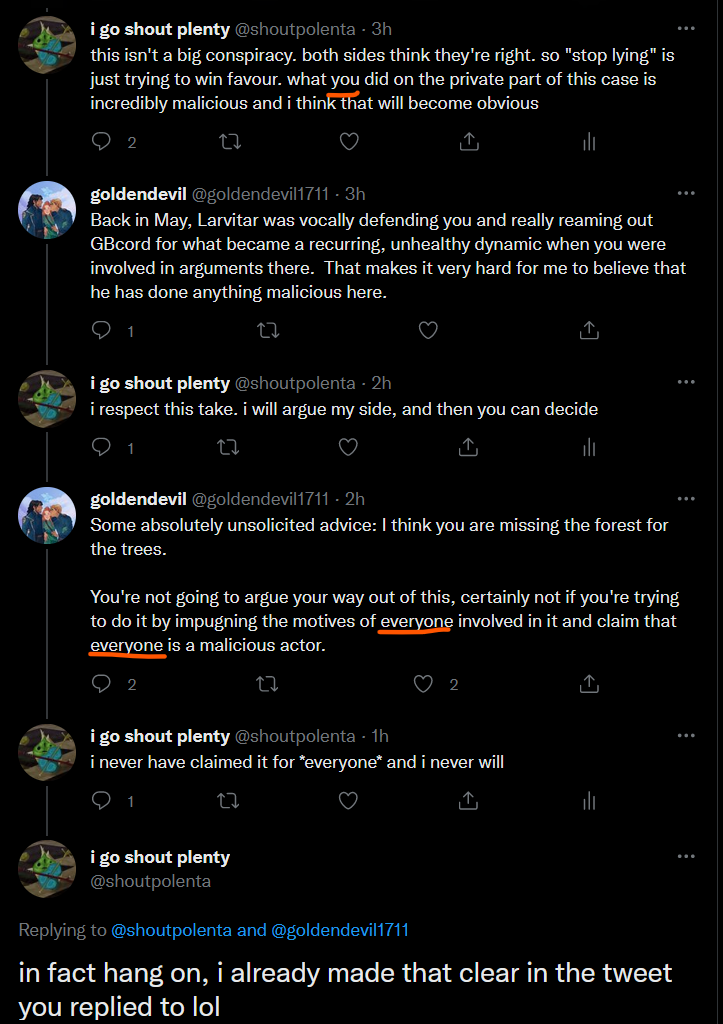Open goldendevil's profile picture on first reply
This screenshot has height=1024, width=723.
click(x=47, y=210)
